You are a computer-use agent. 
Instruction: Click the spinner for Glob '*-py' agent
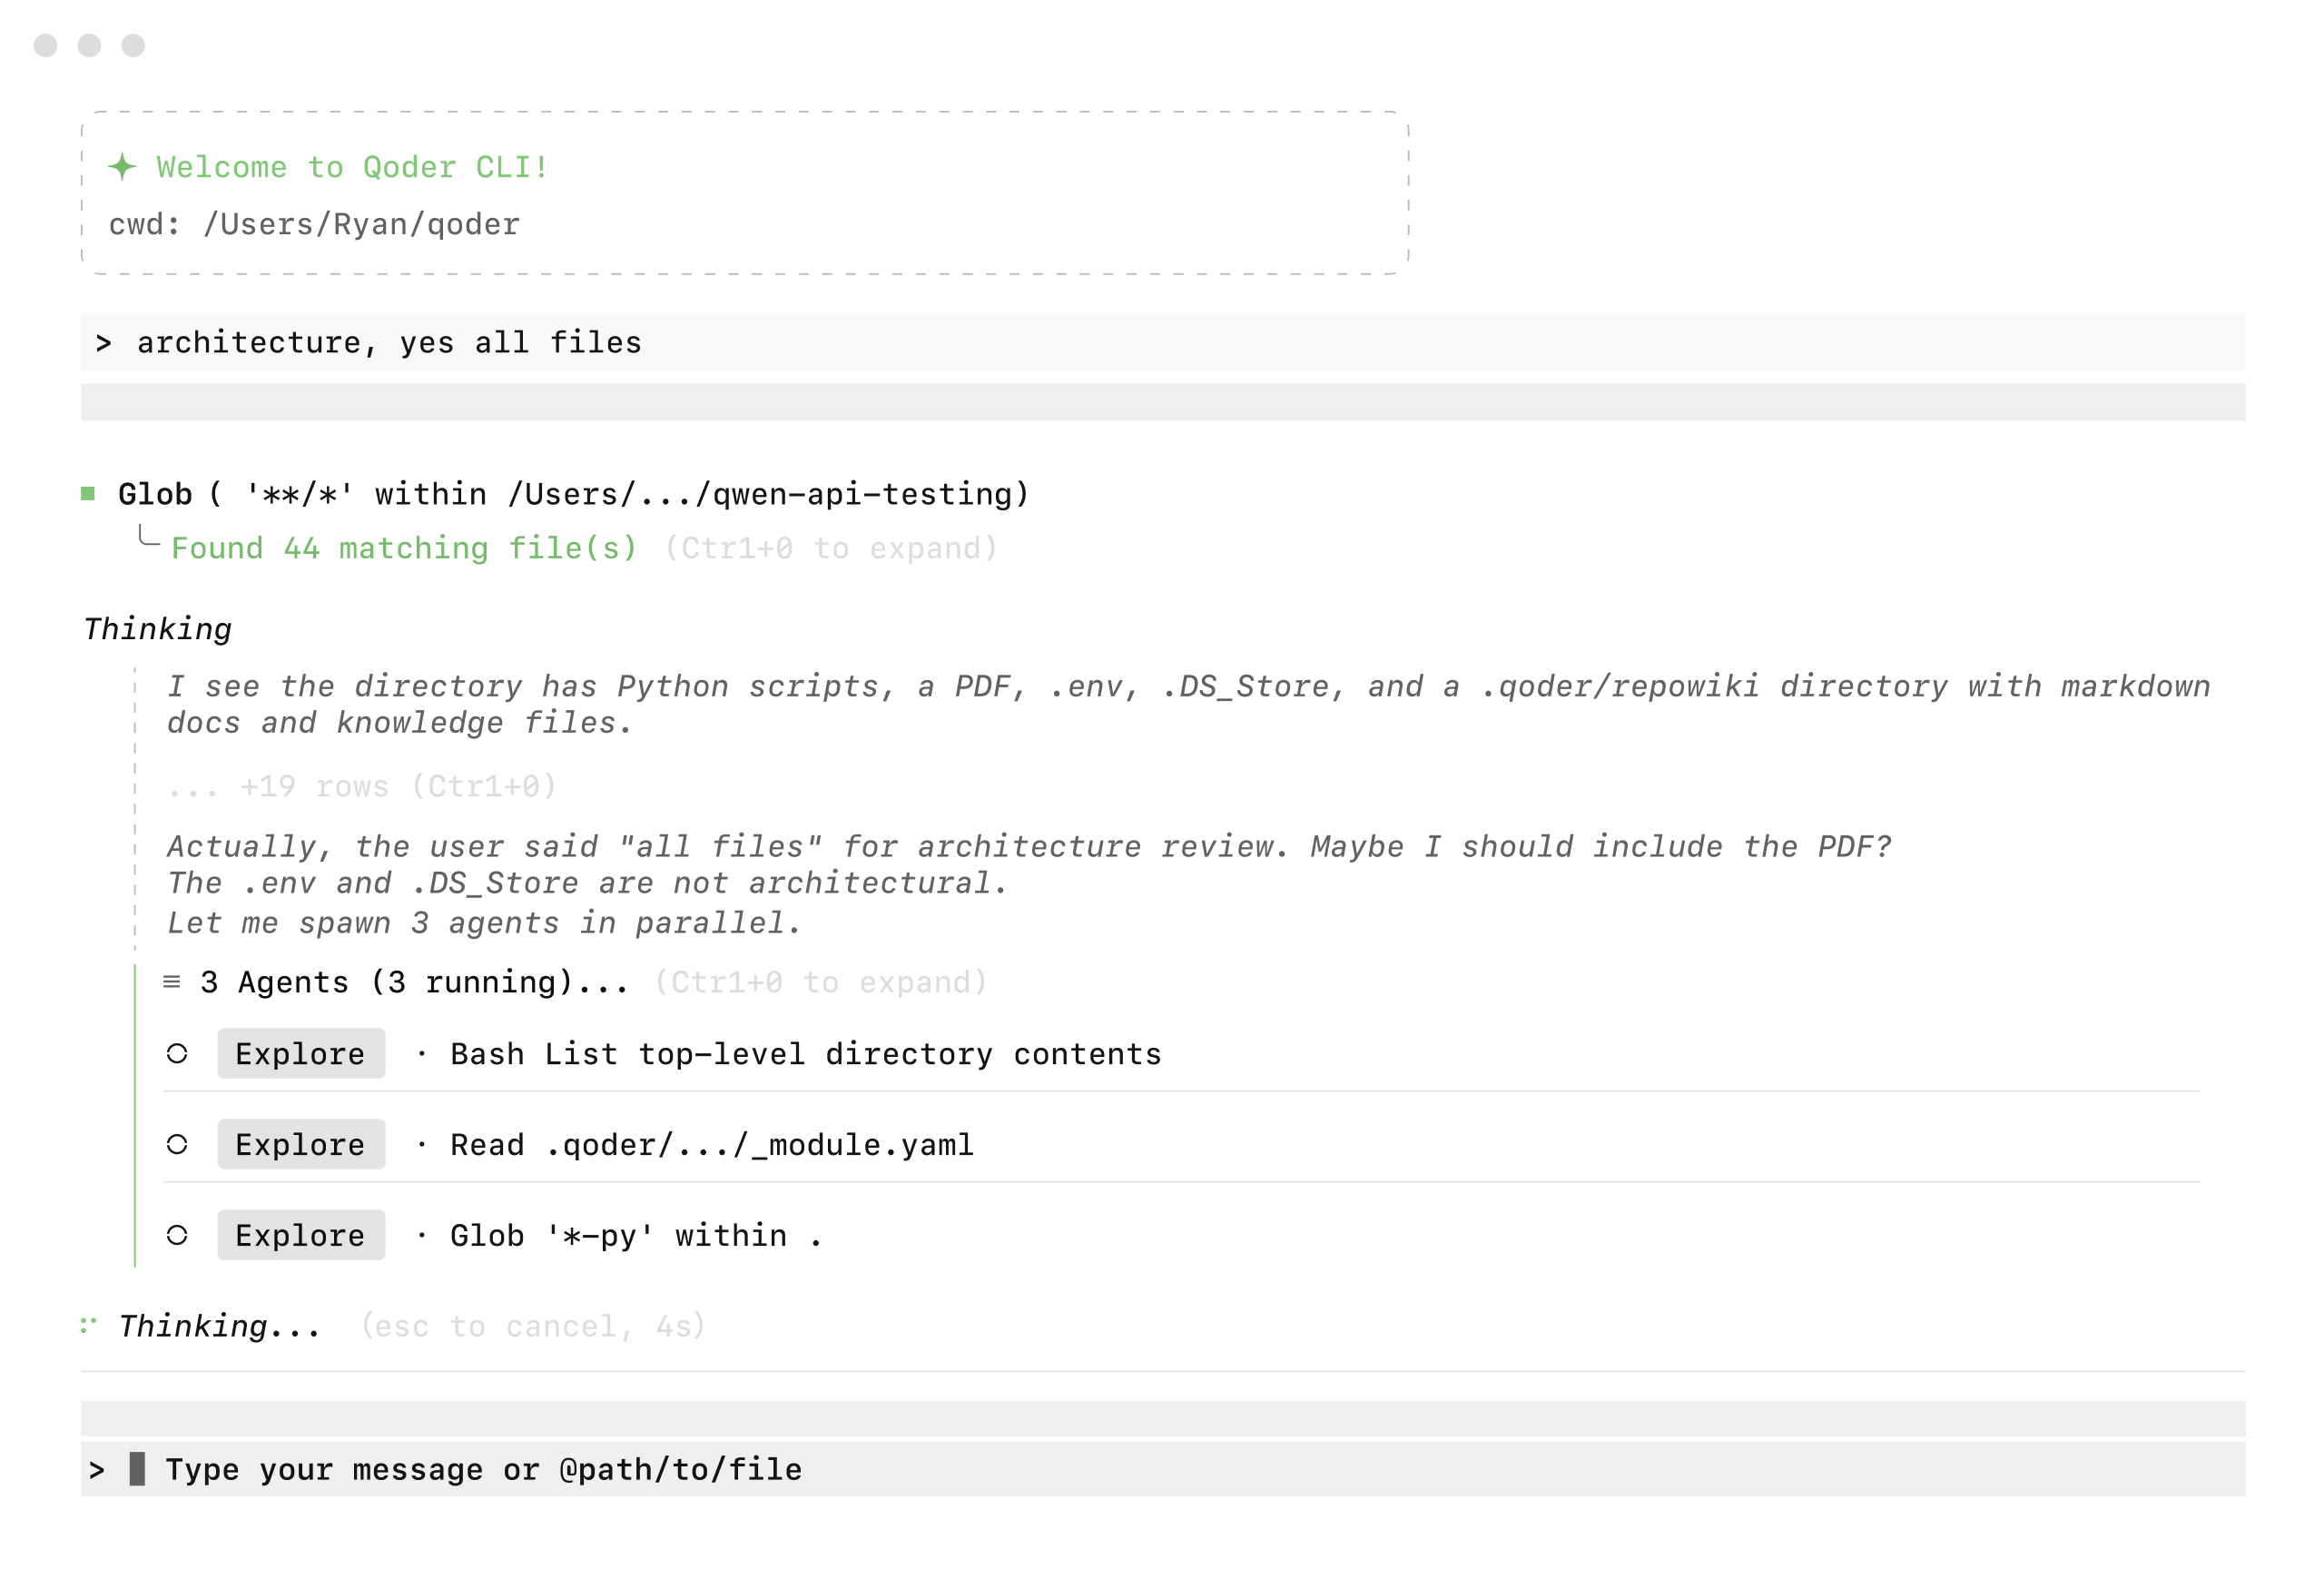click(177, 1235)
